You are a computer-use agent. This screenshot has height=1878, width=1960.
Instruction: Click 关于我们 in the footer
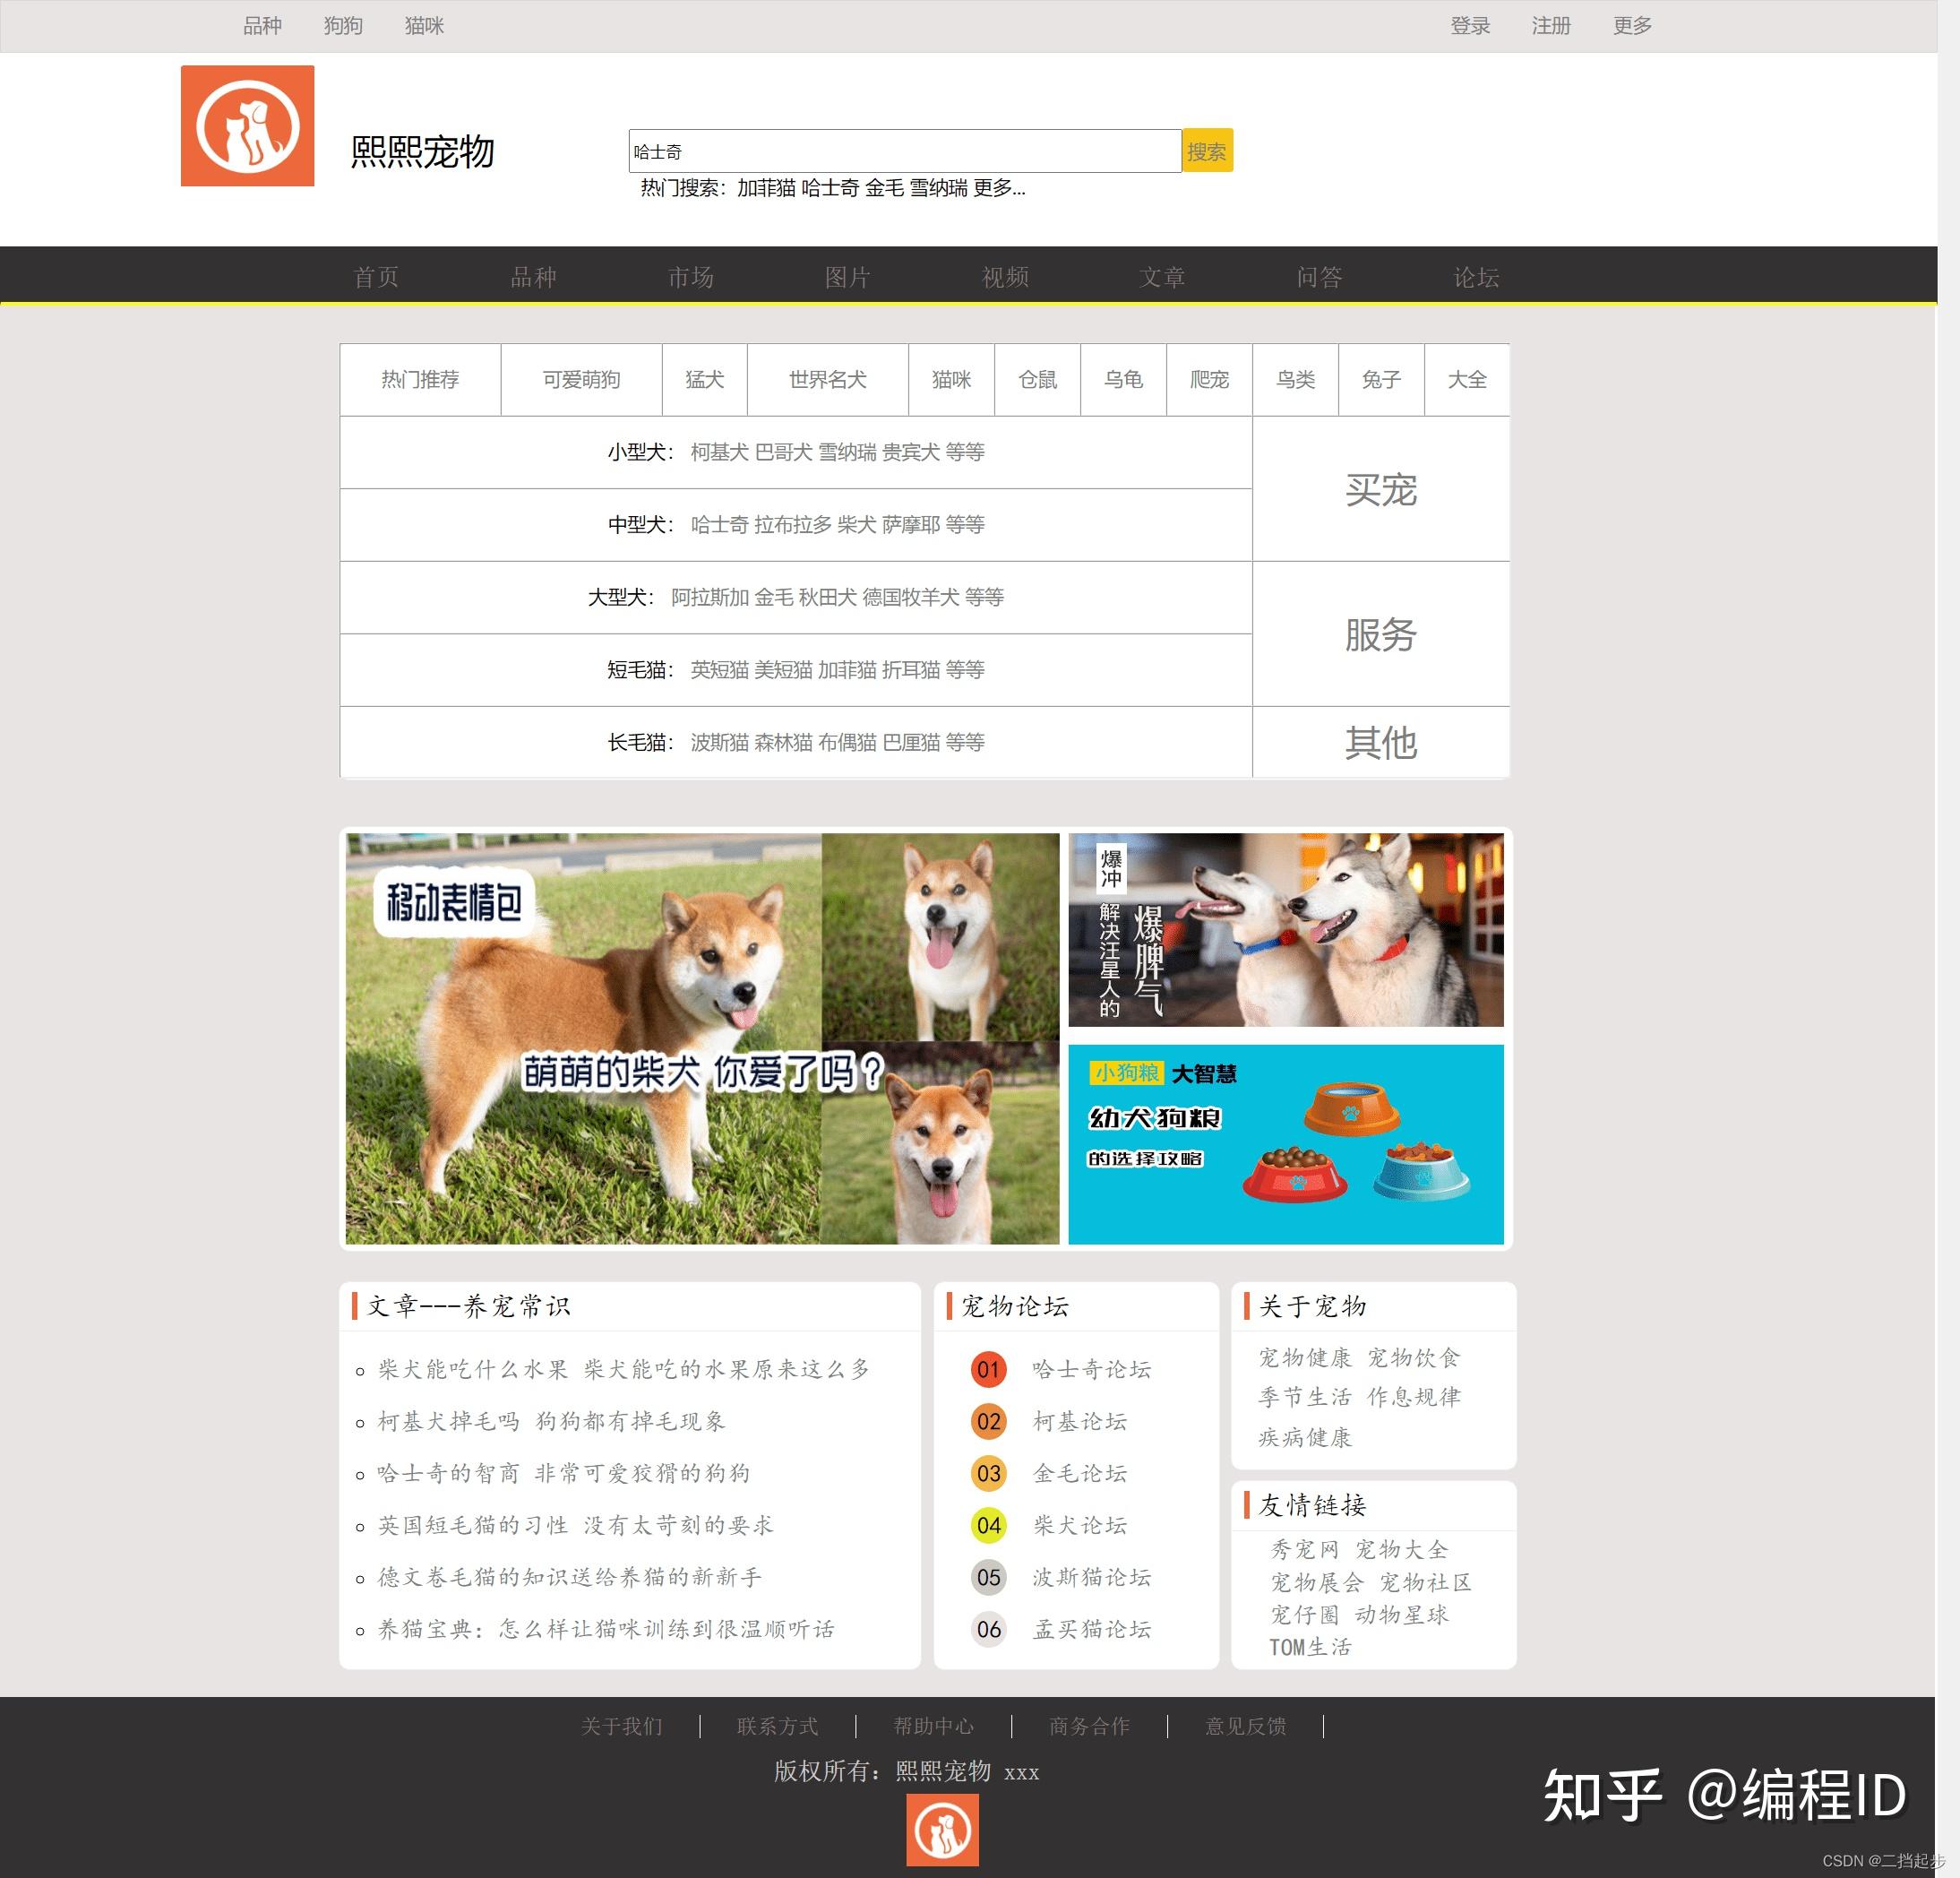point(622,1726)
